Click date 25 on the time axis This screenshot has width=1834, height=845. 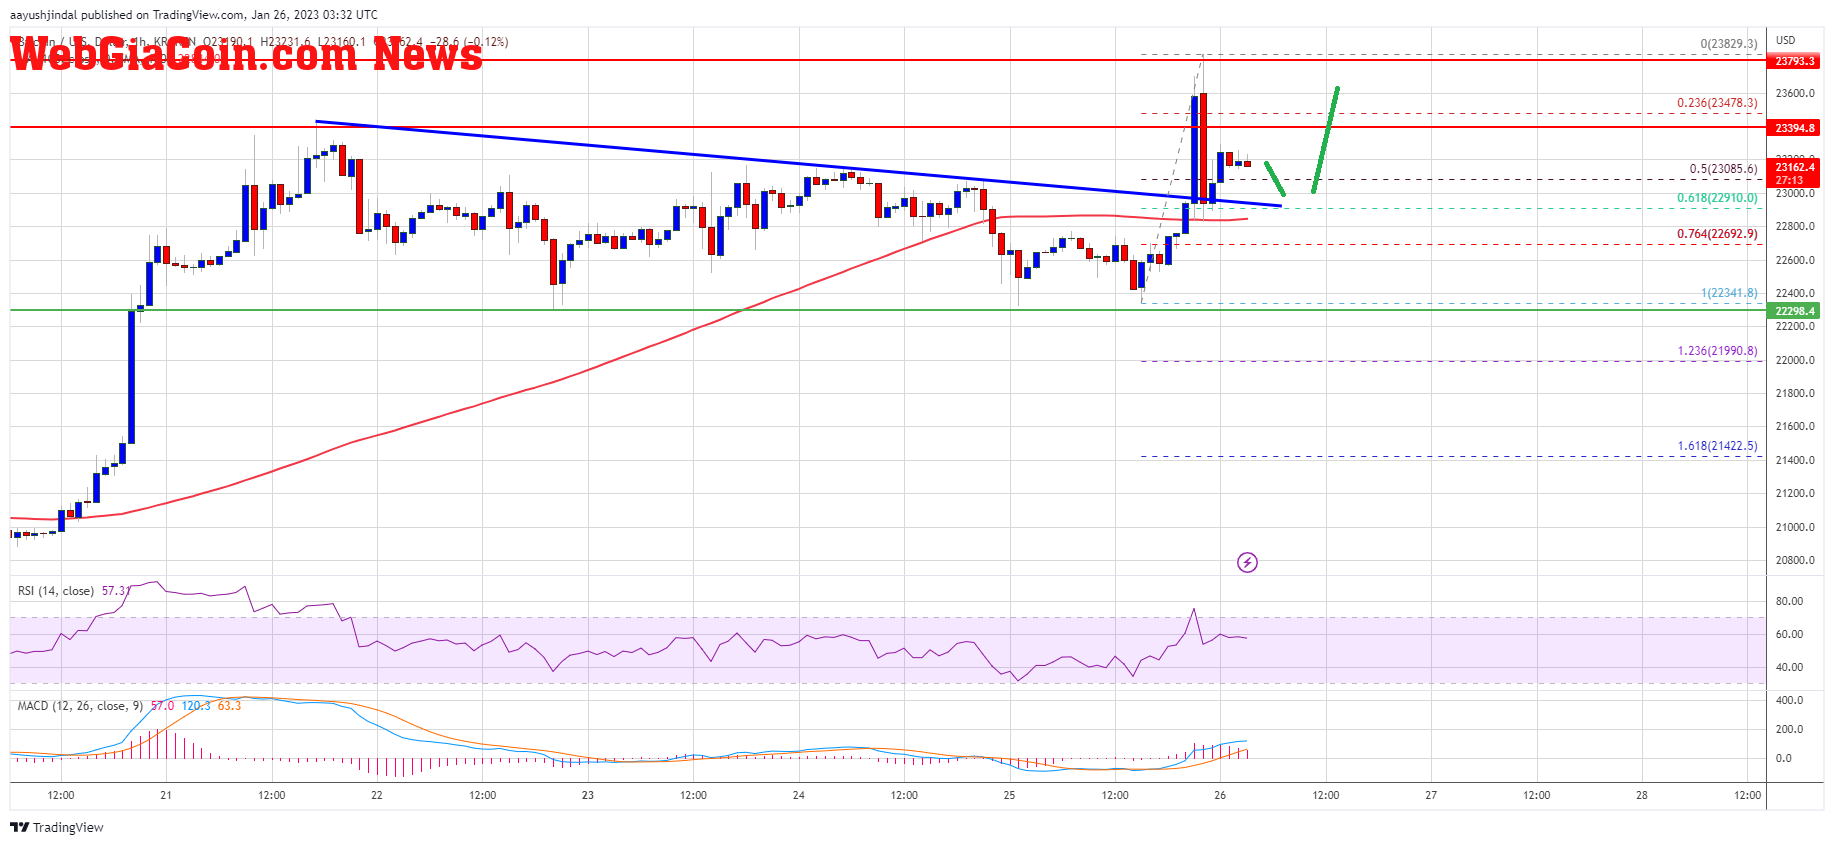click(1010, 795)
